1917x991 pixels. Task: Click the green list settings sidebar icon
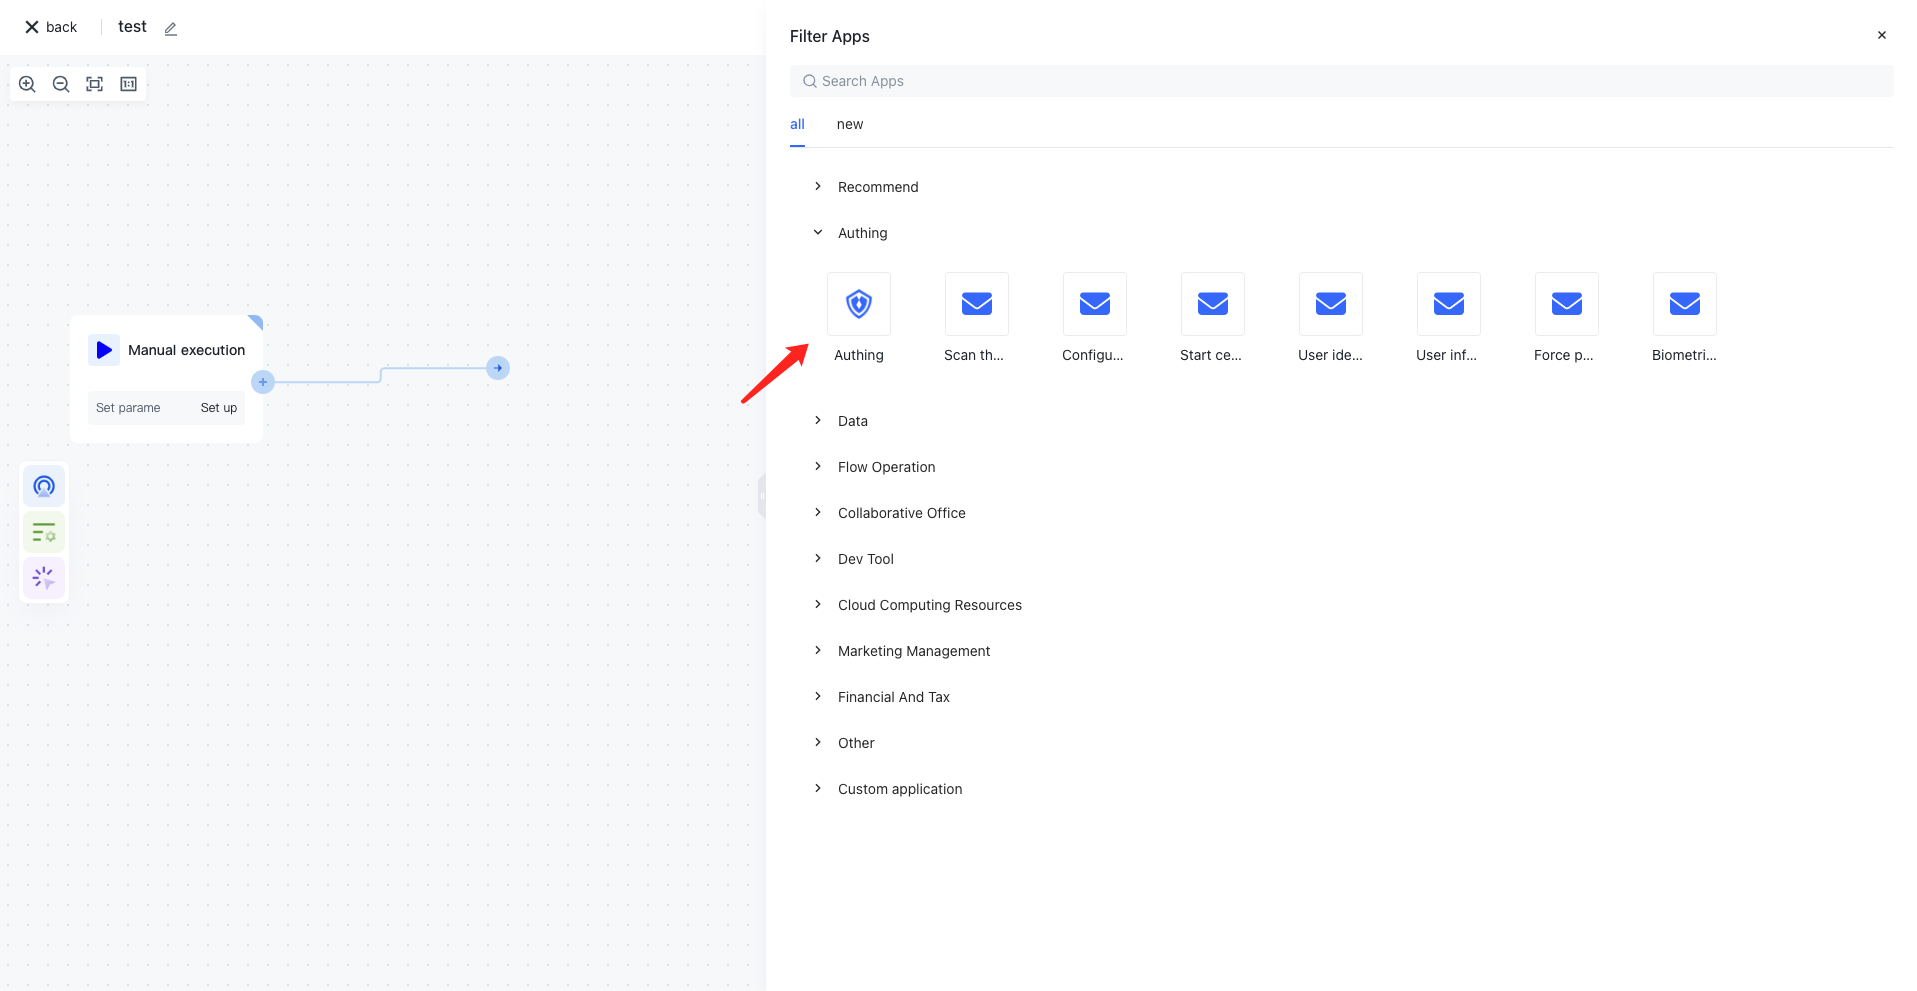44,532
